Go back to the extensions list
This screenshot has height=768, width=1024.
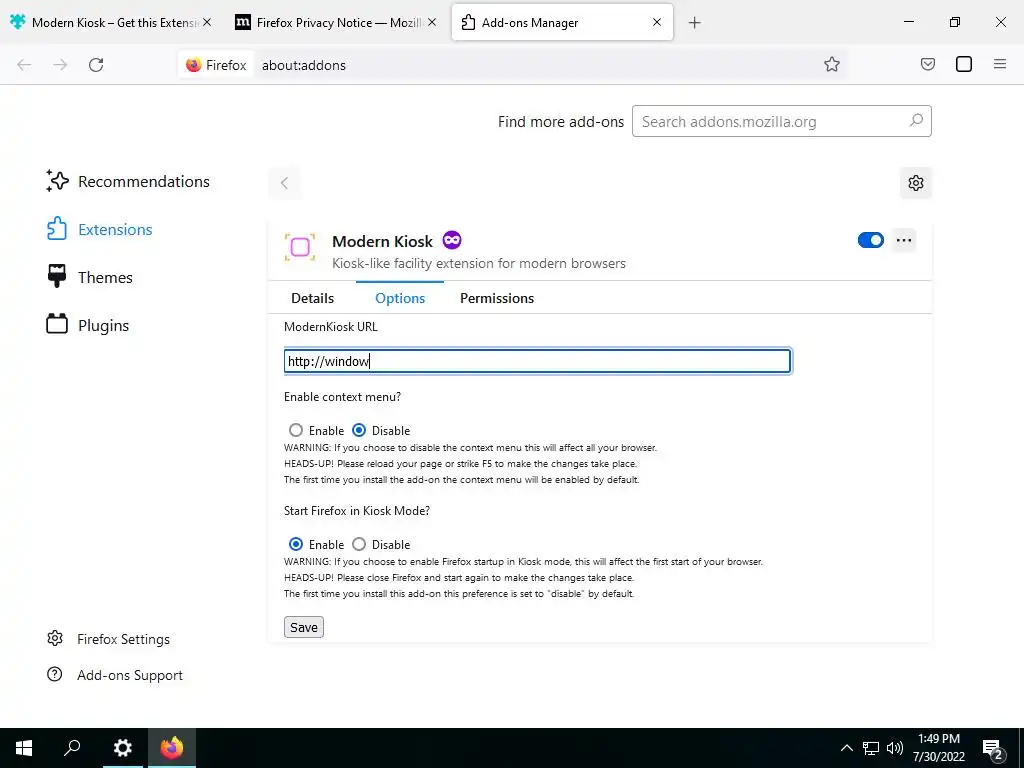[284, 183]
